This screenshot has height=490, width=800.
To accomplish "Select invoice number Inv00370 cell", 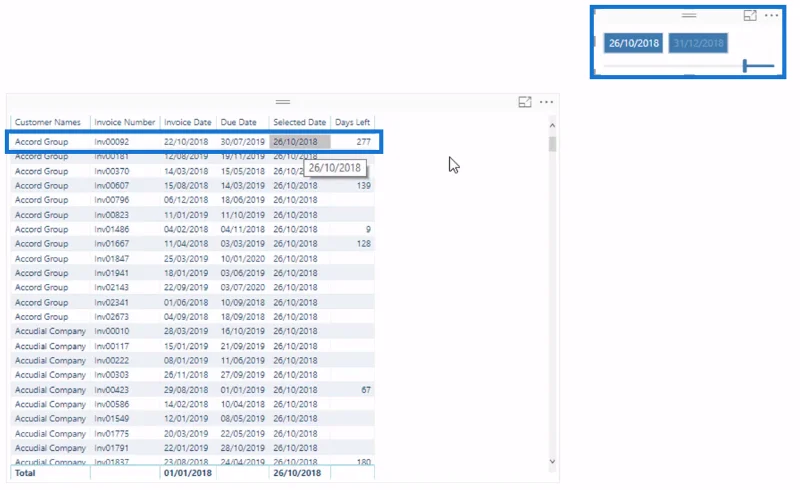I will pos(111,171).
